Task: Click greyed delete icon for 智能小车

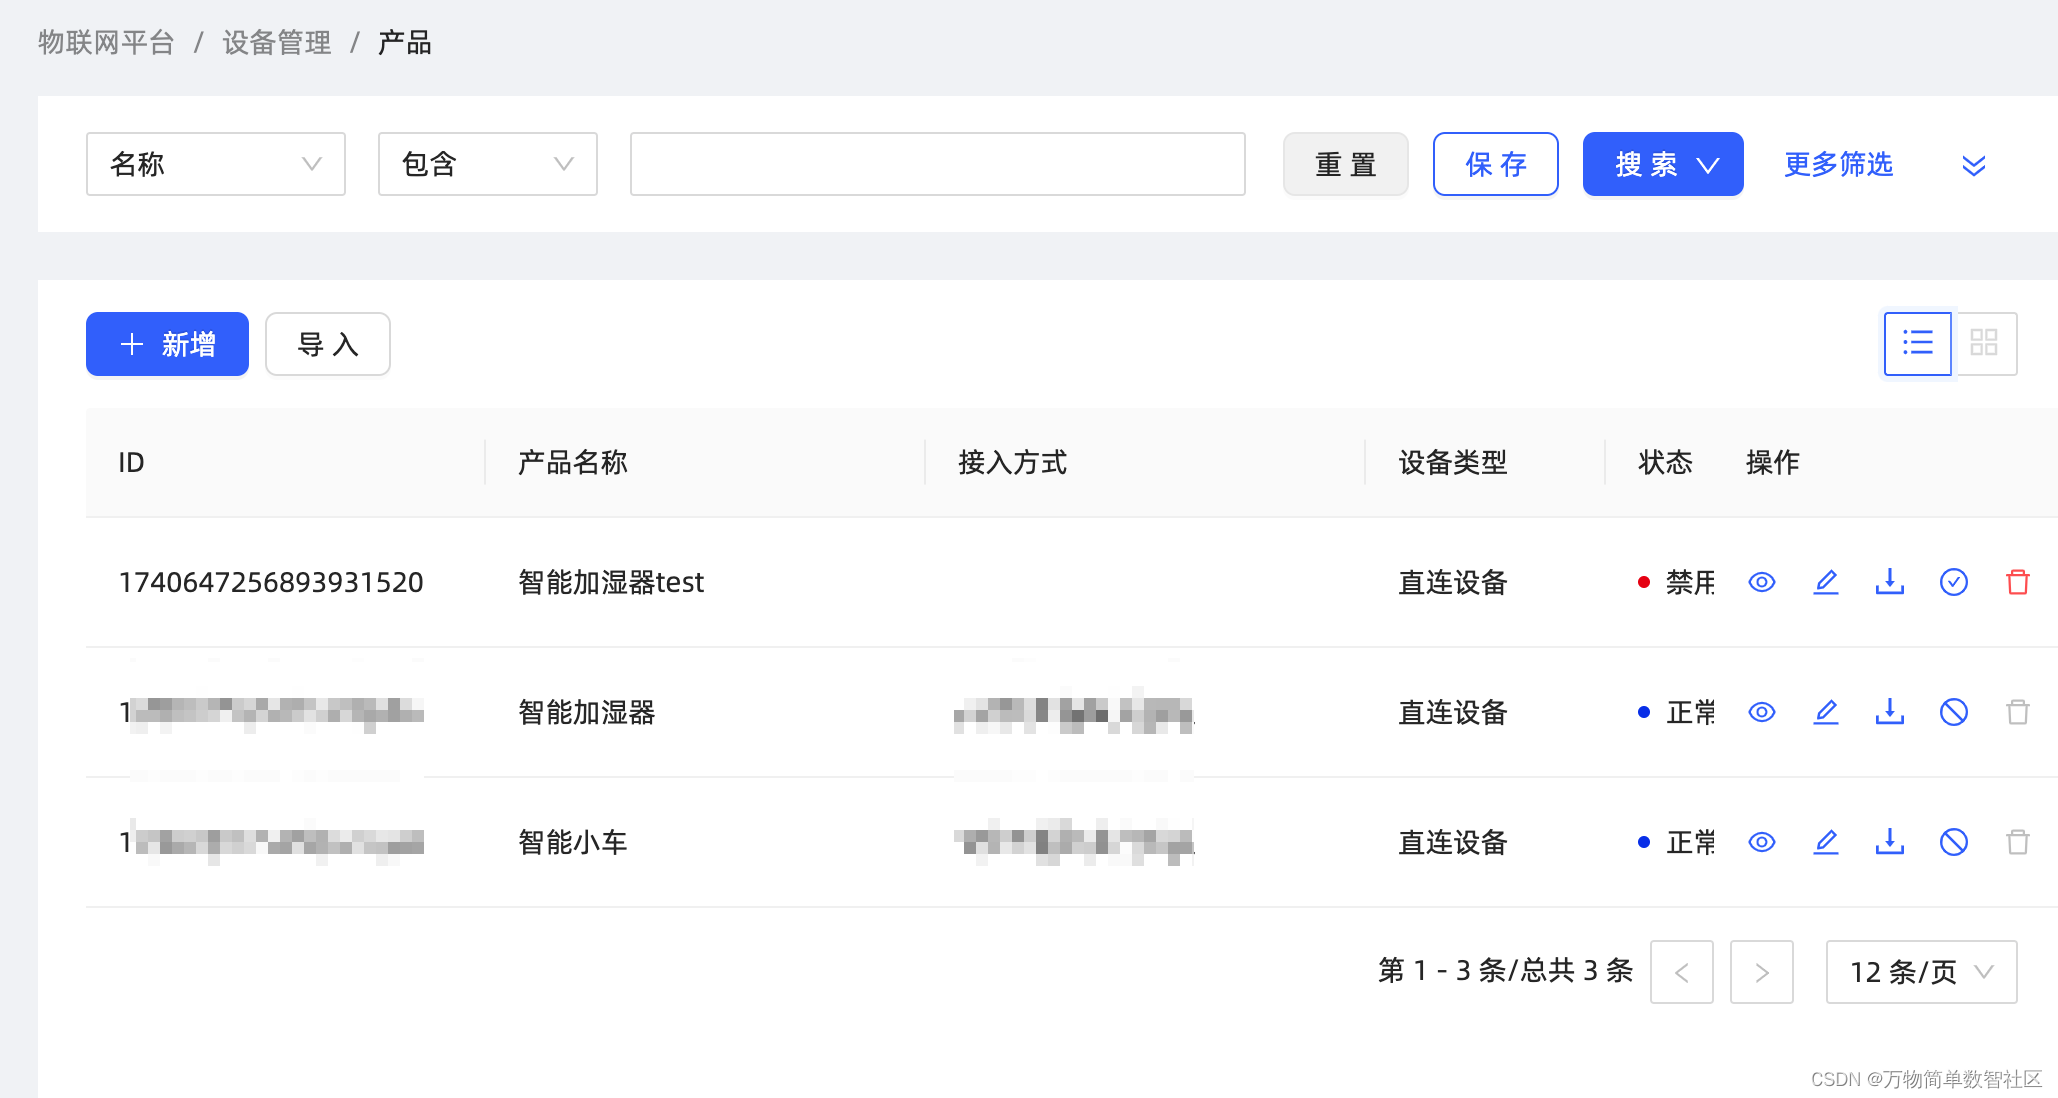Action: click(x=2017, y=842)
